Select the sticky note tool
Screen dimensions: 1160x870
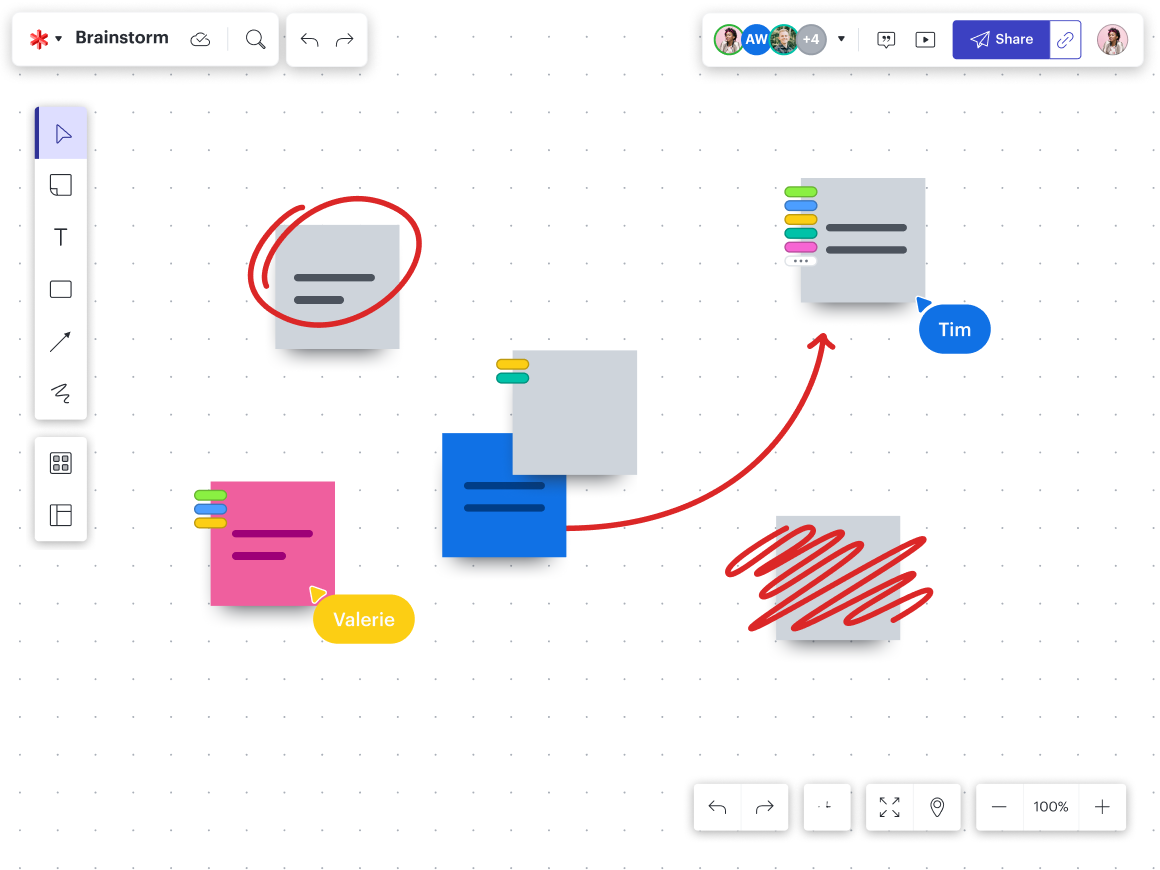(x=61, y=185)
